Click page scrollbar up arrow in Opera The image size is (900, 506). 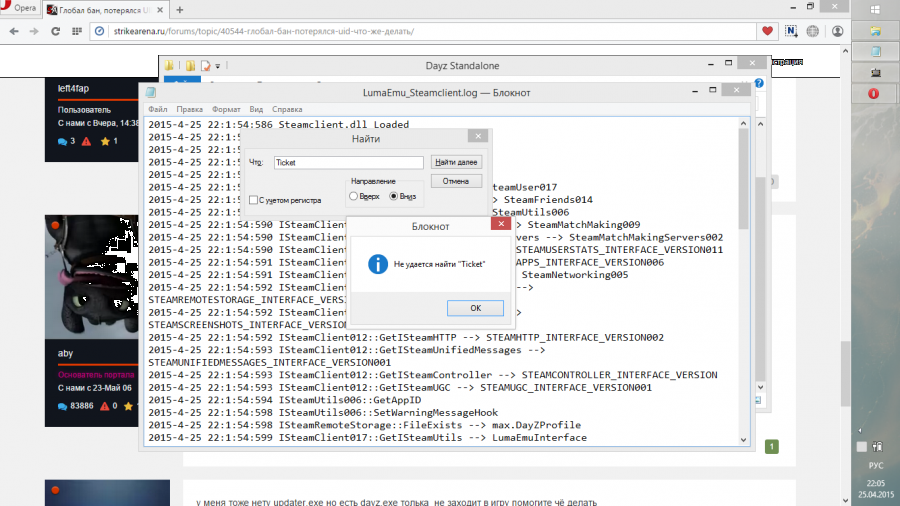845,51
